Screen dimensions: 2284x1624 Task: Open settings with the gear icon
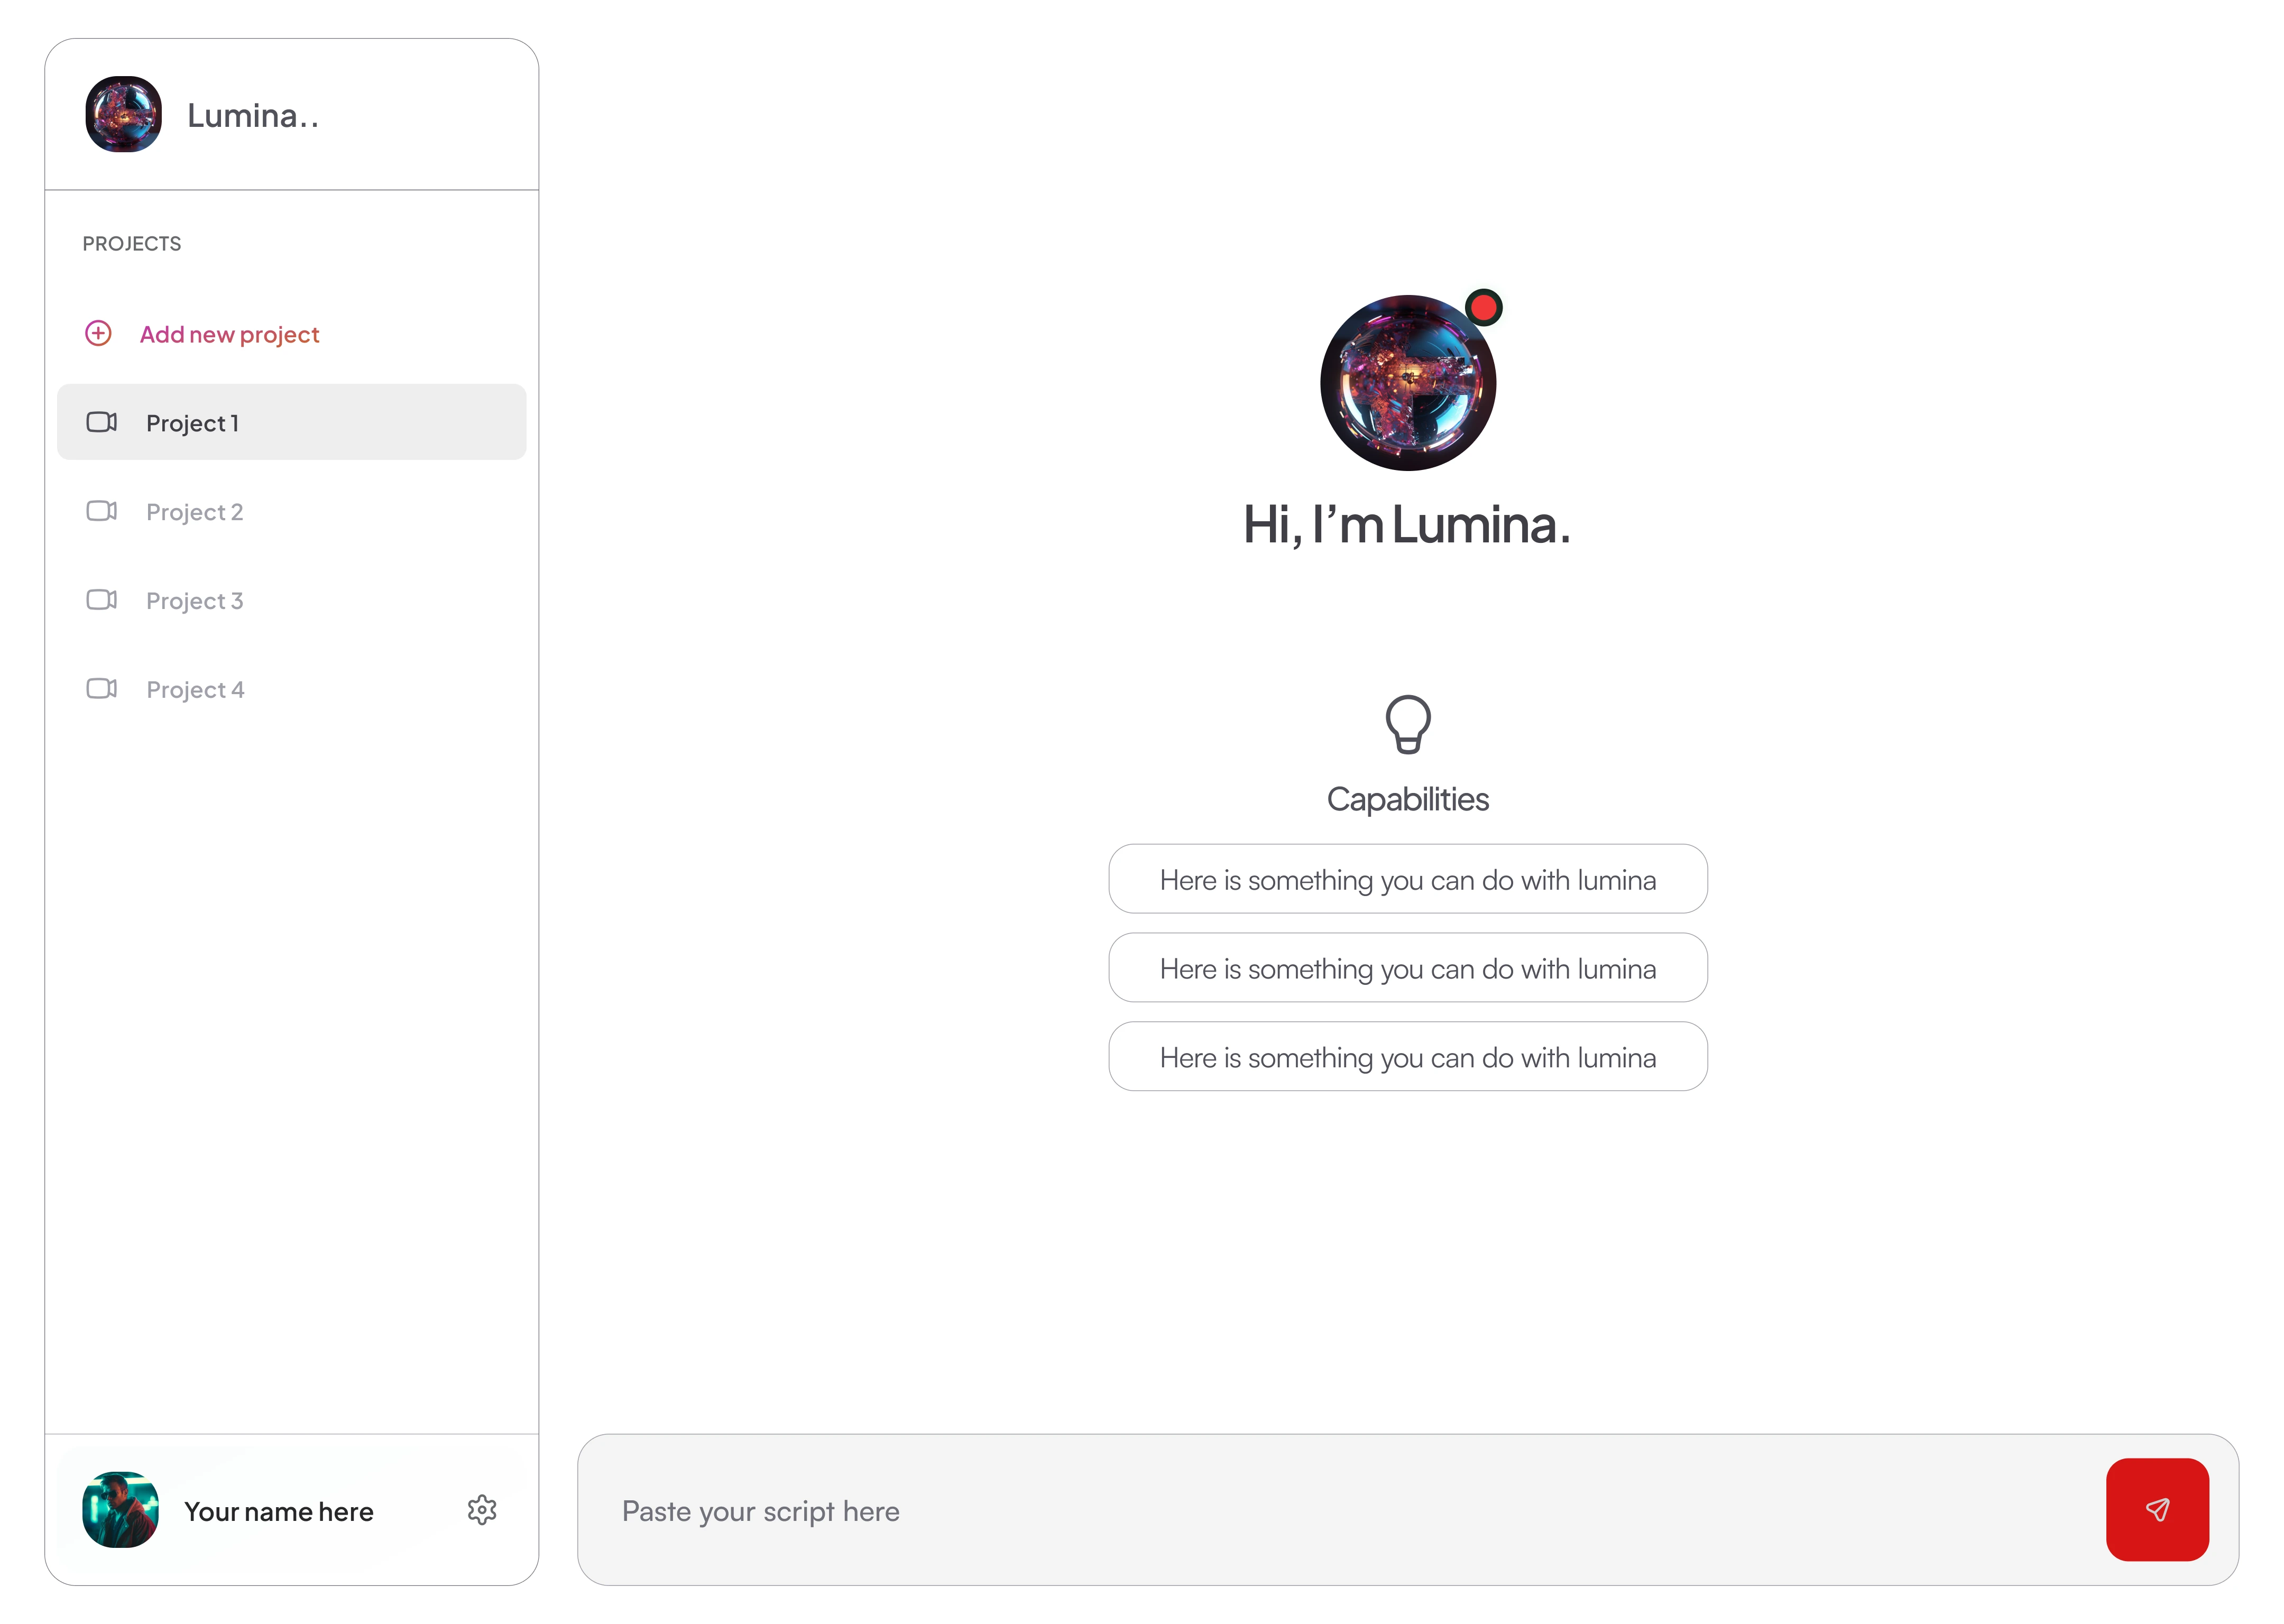[482, 1510]
